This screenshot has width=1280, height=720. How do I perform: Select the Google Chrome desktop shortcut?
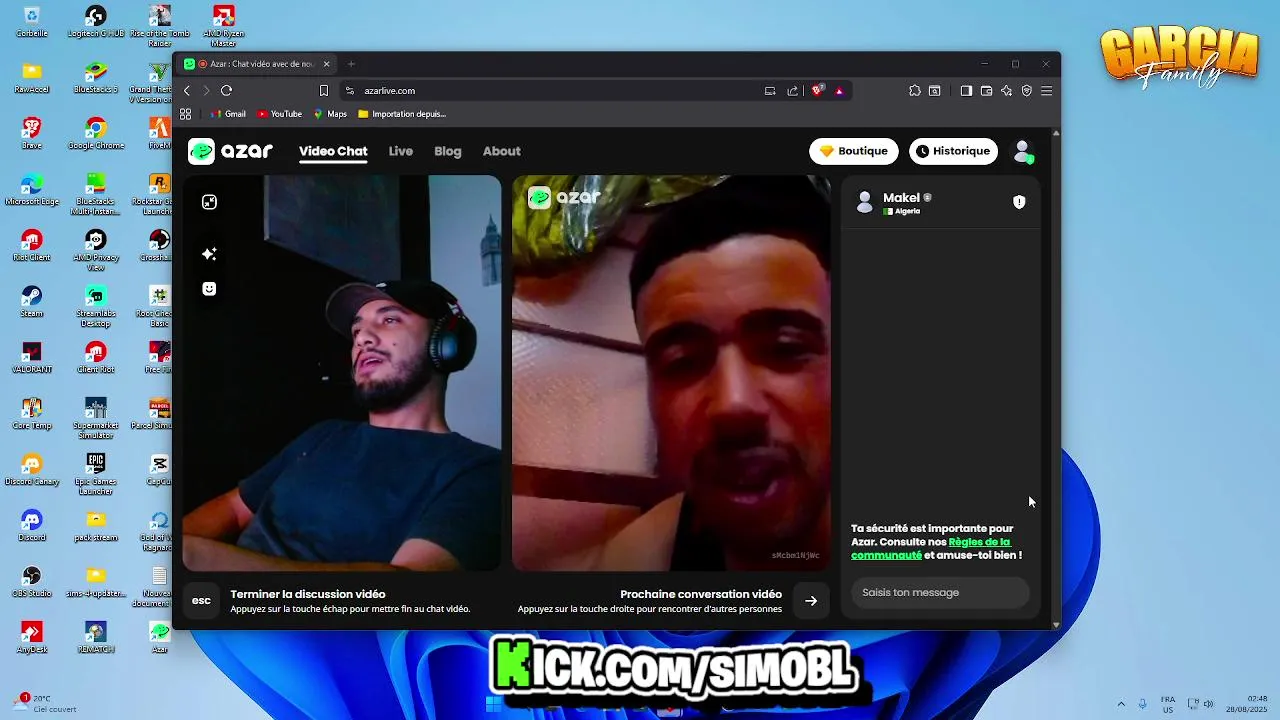pyautogui.click(x=96, y=134)
